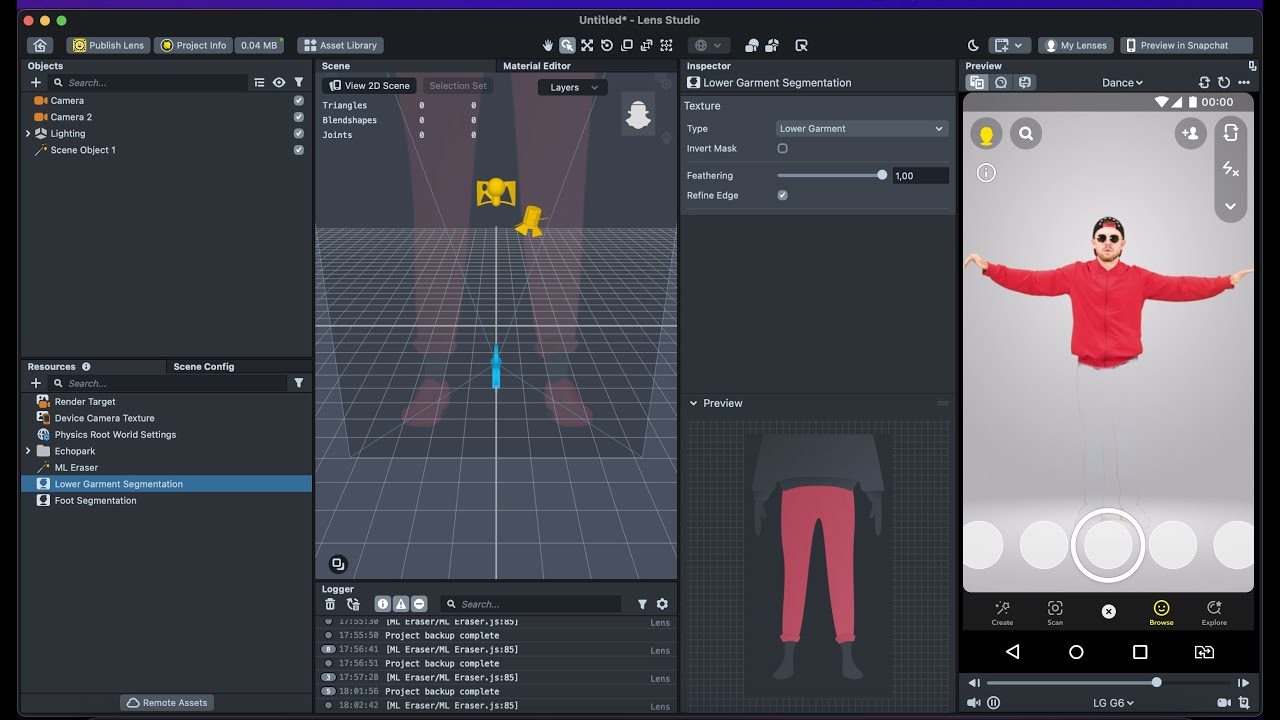Clear the Logger with trash icon
This screenshot has height=720, width=1280.
click(330, 604)
